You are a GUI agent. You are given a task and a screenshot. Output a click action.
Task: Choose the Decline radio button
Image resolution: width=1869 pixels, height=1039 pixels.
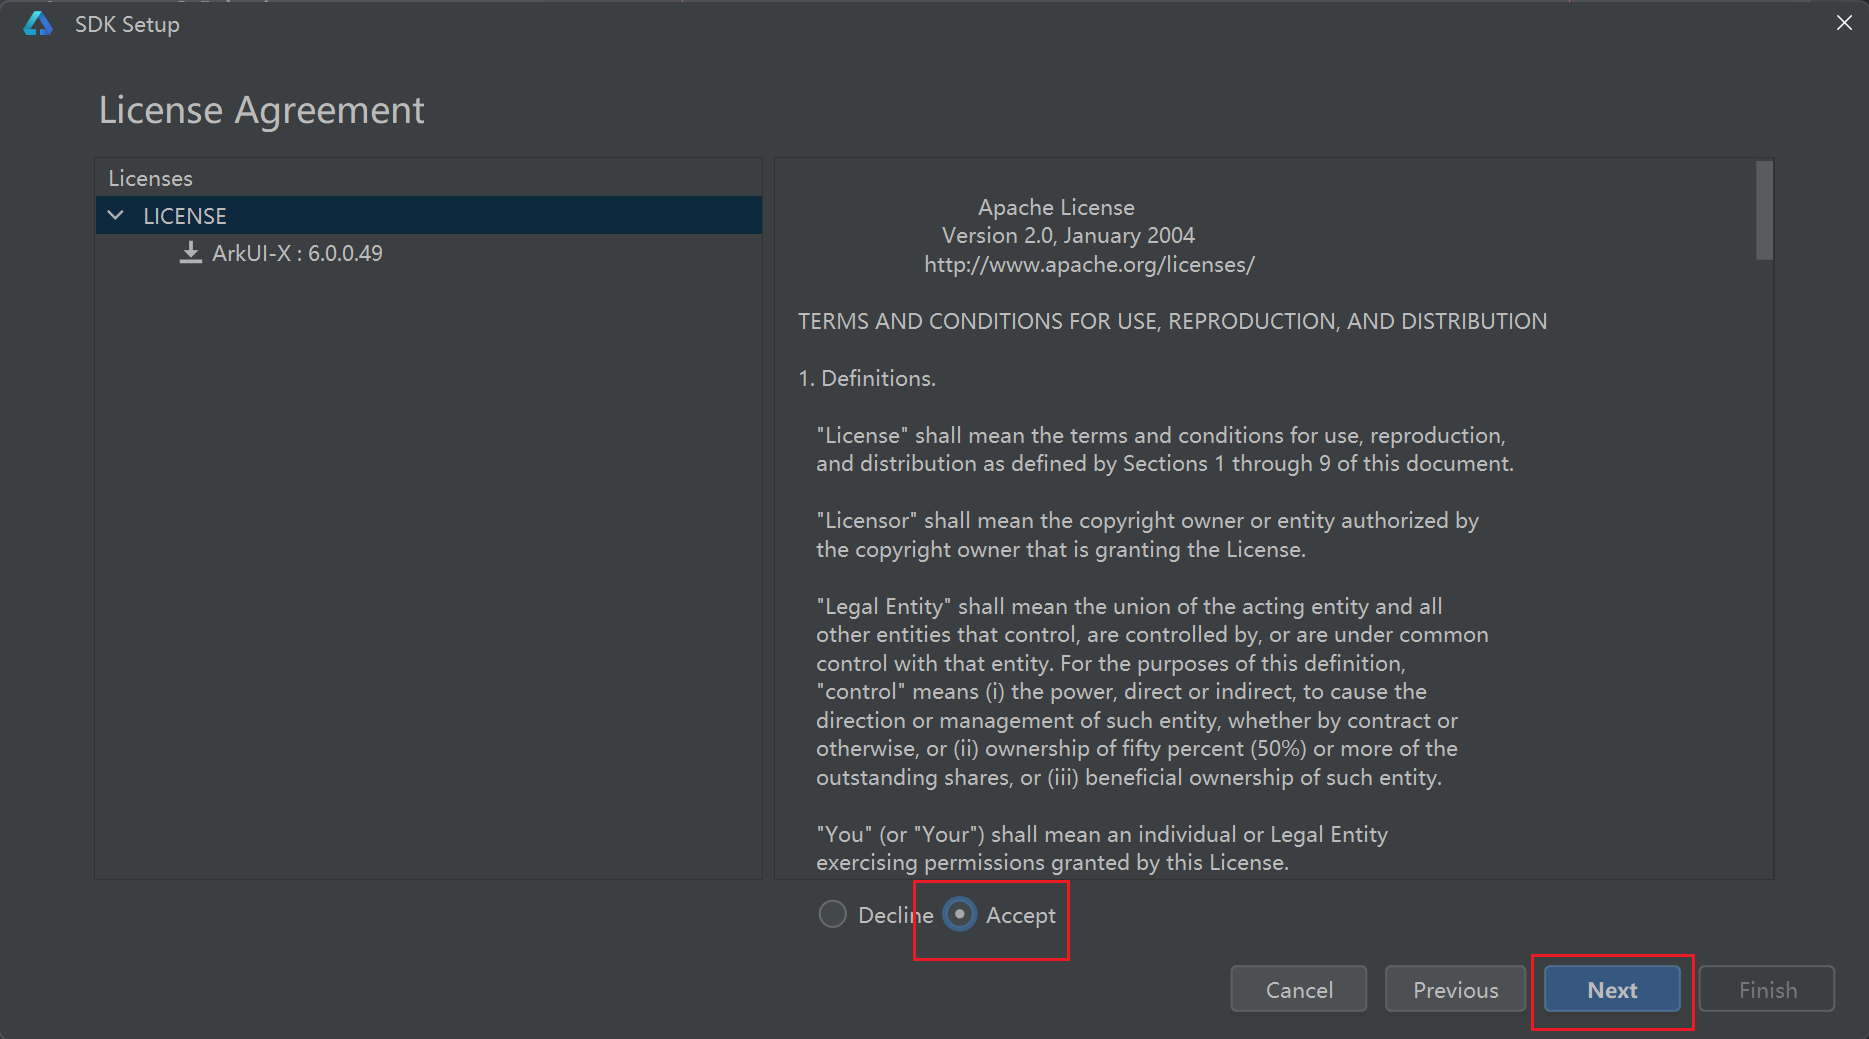tap(832, 914)
